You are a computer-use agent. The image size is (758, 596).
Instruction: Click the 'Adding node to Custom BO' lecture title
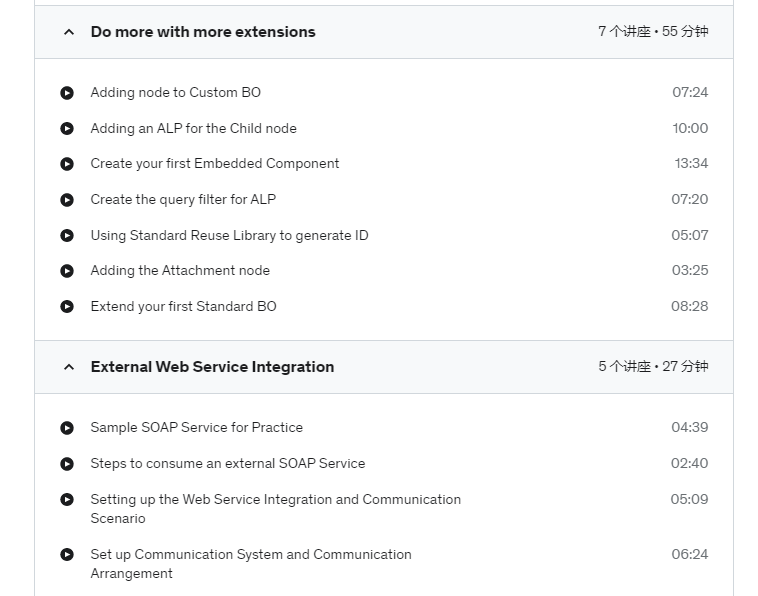(175, 92)
